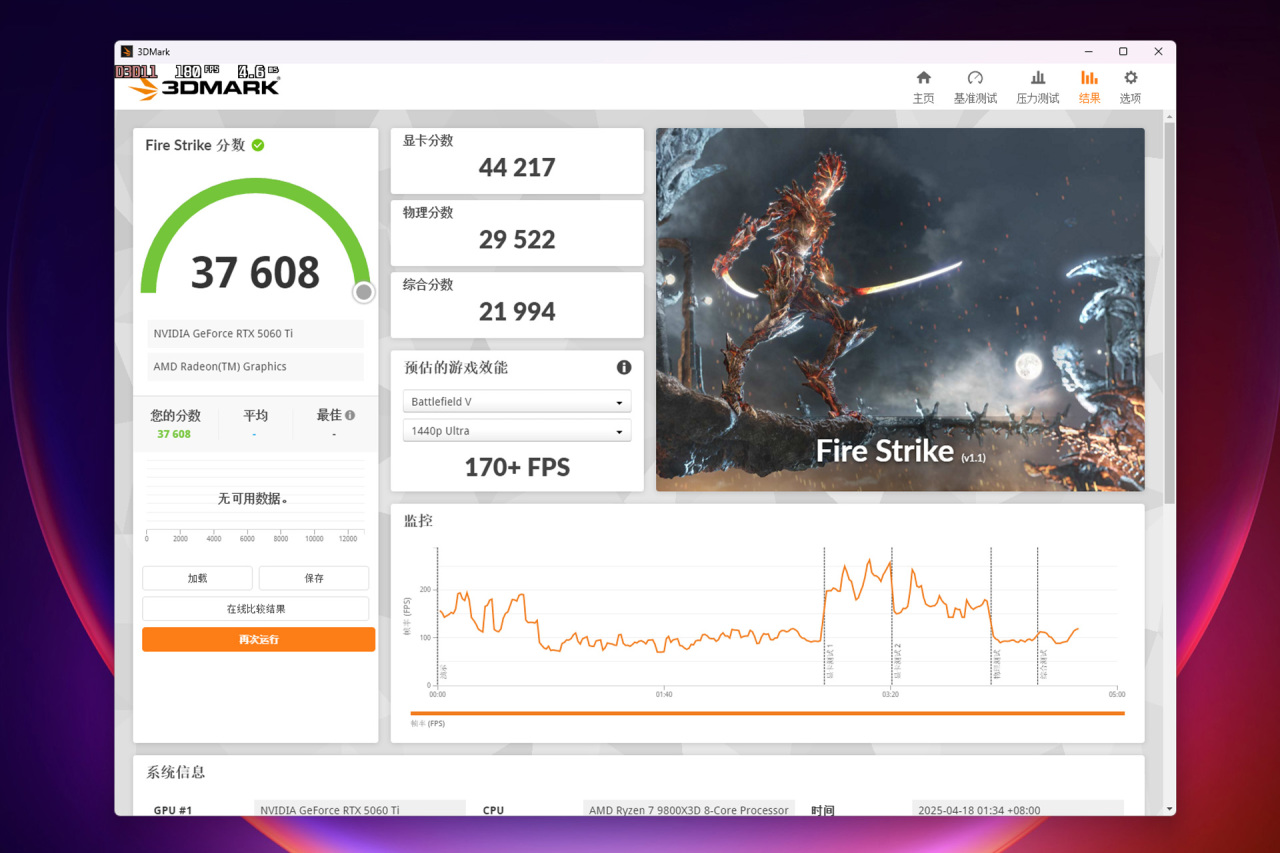
Task: Close the 3DMark window
Action: [1158, 51]
